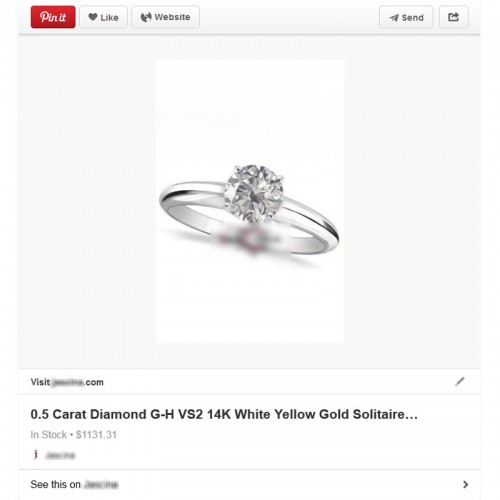Image resolution: width=500 pixels, height=500 pixels.
Task: Click the Like label text
Action: pos(109,17)
